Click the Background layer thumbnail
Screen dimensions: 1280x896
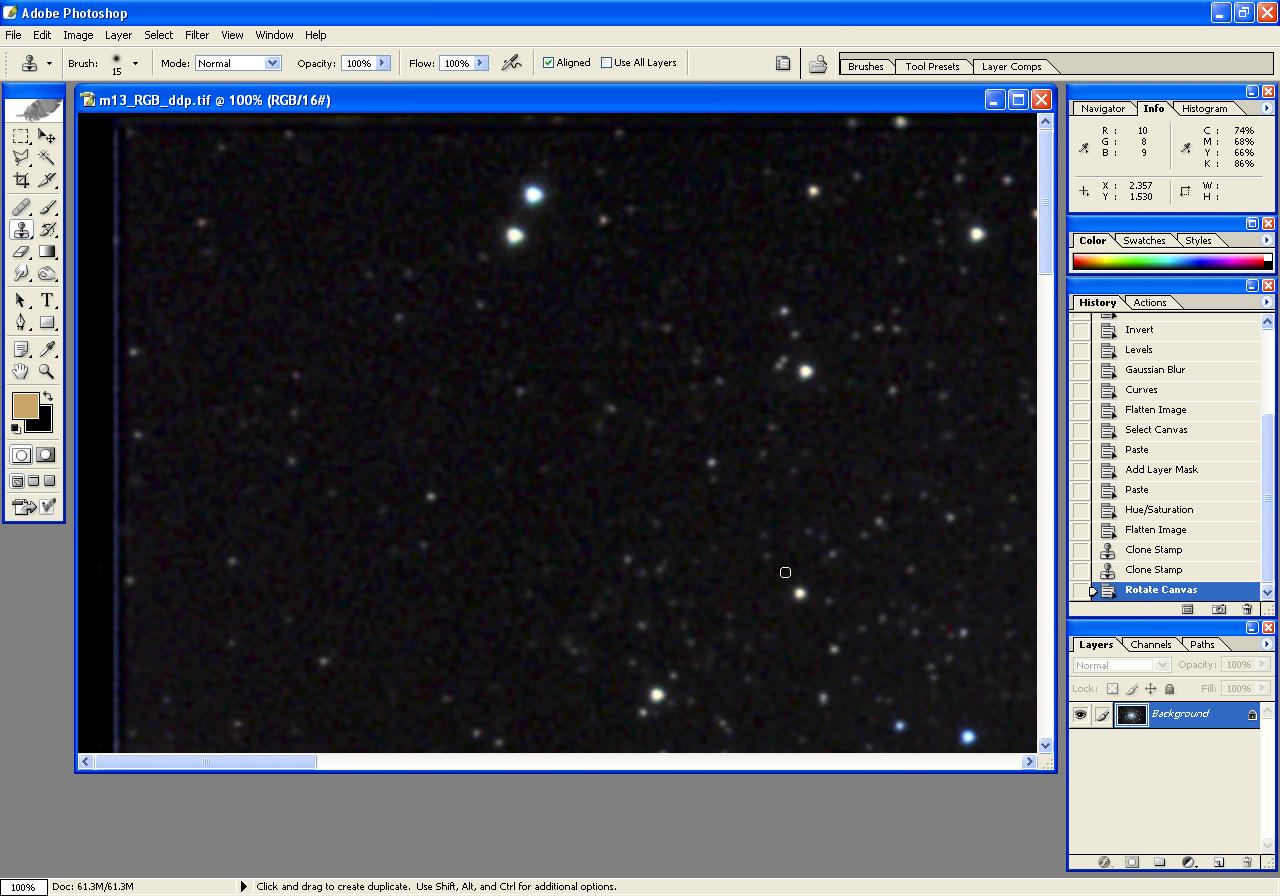click(x=1132, y=714)
